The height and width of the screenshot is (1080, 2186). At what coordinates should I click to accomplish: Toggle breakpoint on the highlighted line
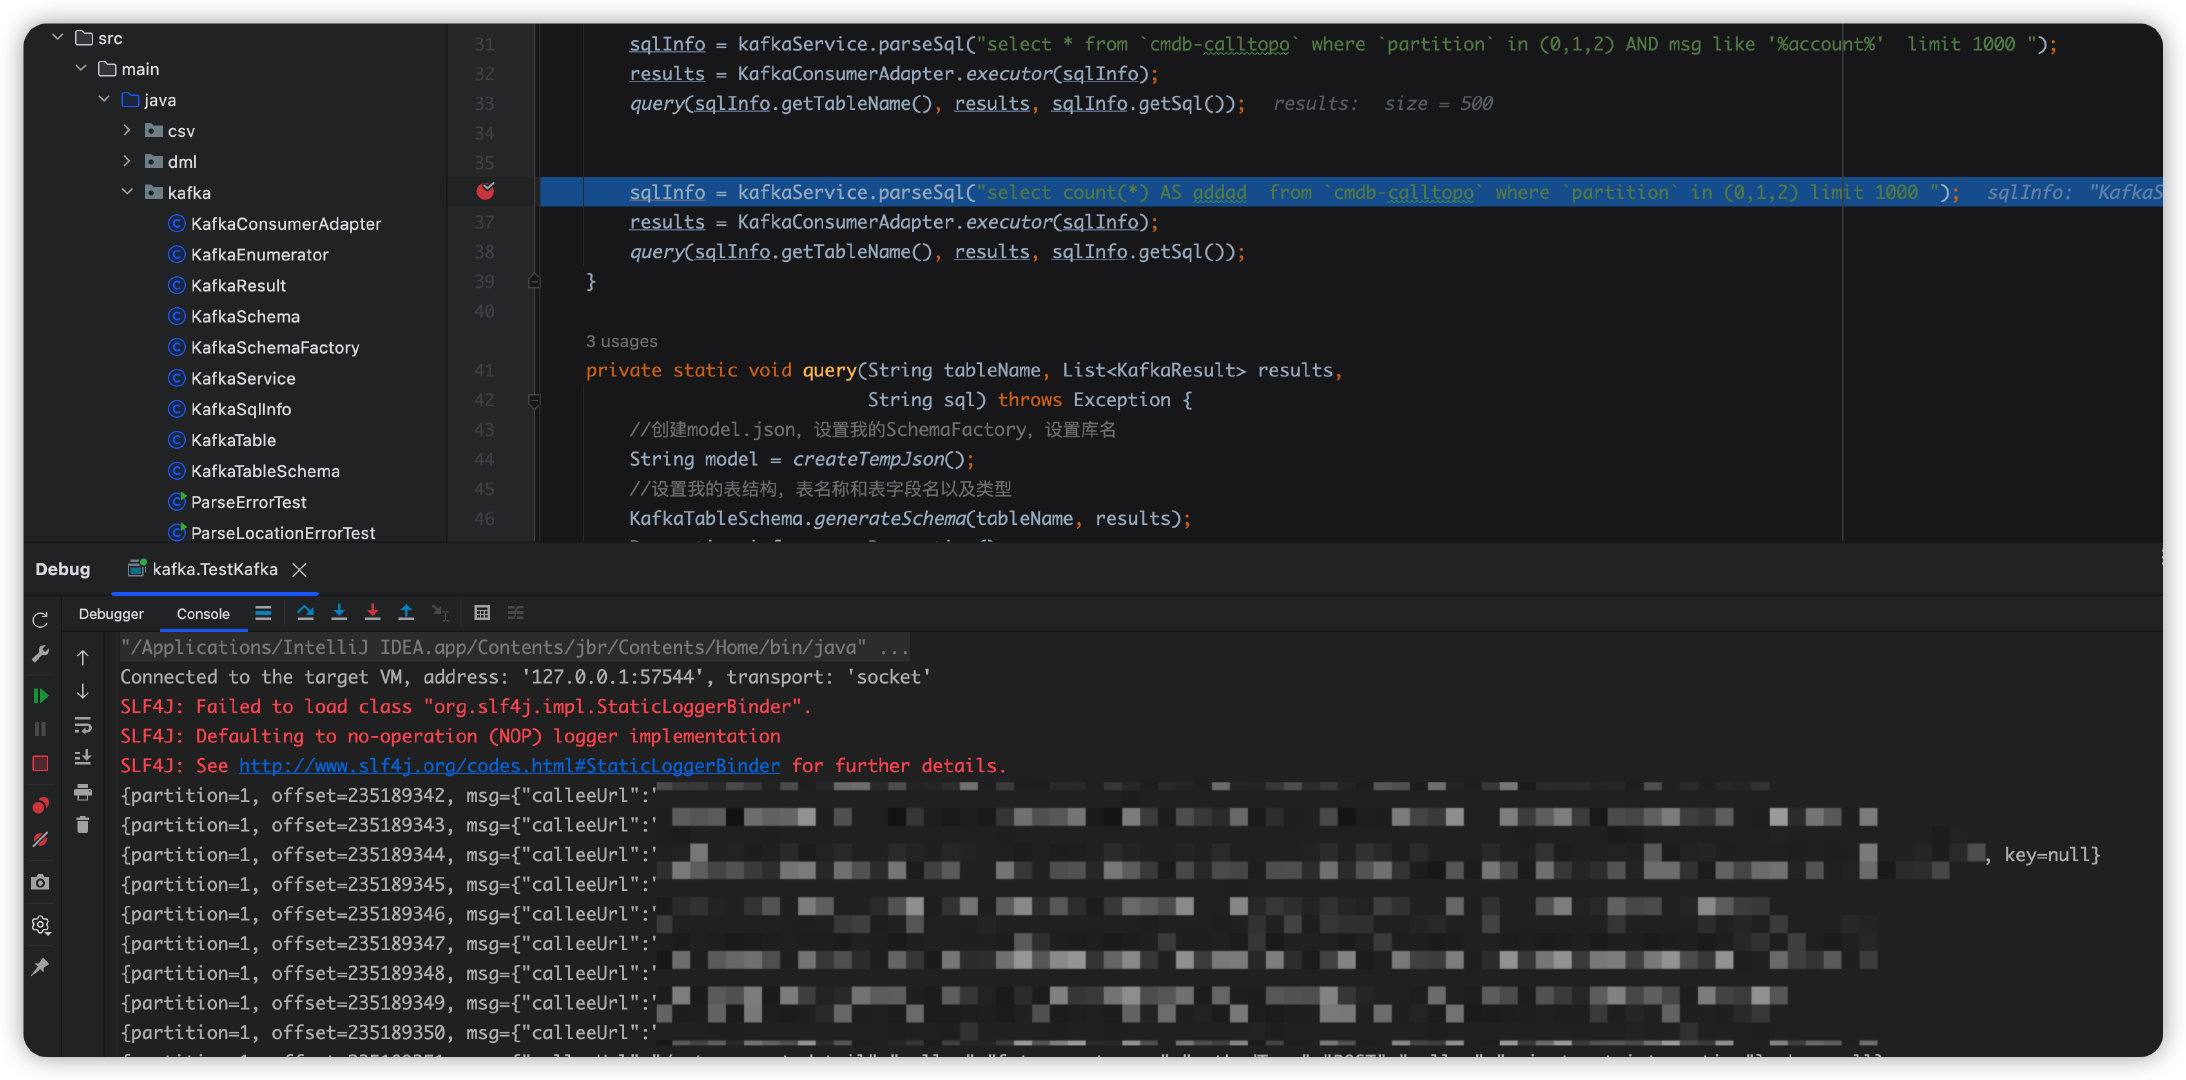click(x=486, y=191)
